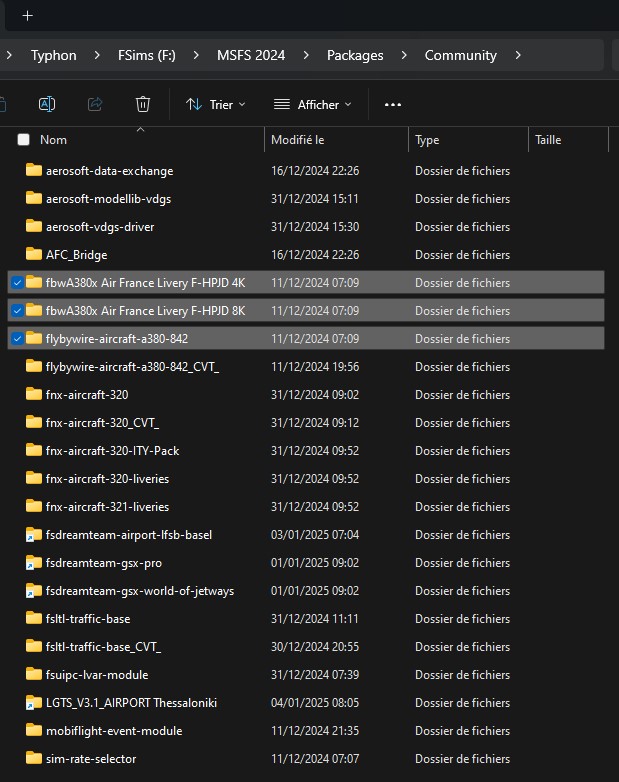
Task: Click the fsuipc-lvar-module folder icon
Action: (33, 674)
